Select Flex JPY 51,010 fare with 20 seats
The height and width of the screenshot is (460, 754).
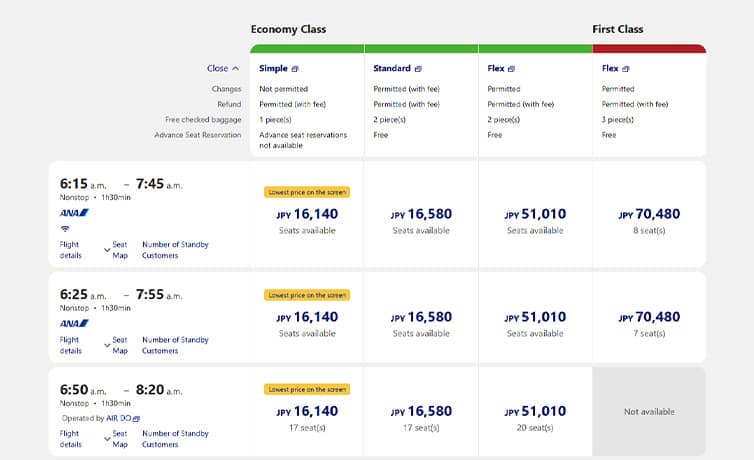(535, 411)
